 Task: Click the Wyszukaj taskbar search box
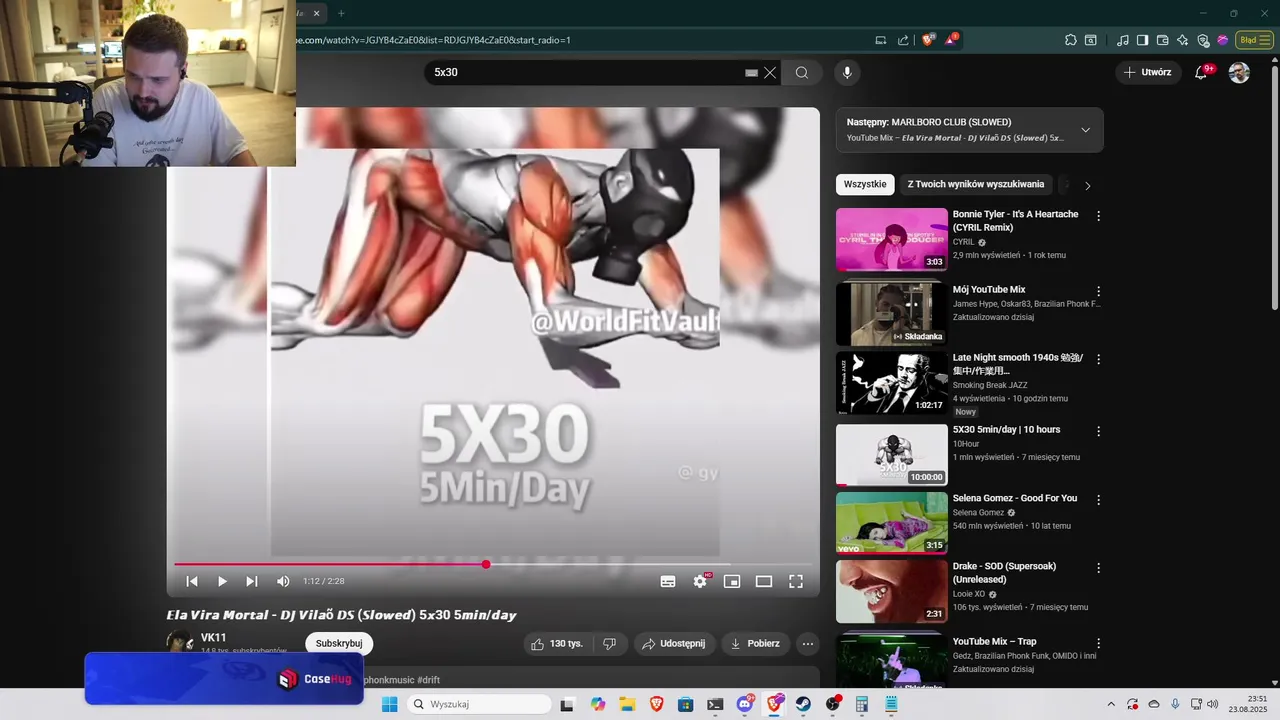click(480, 704)
